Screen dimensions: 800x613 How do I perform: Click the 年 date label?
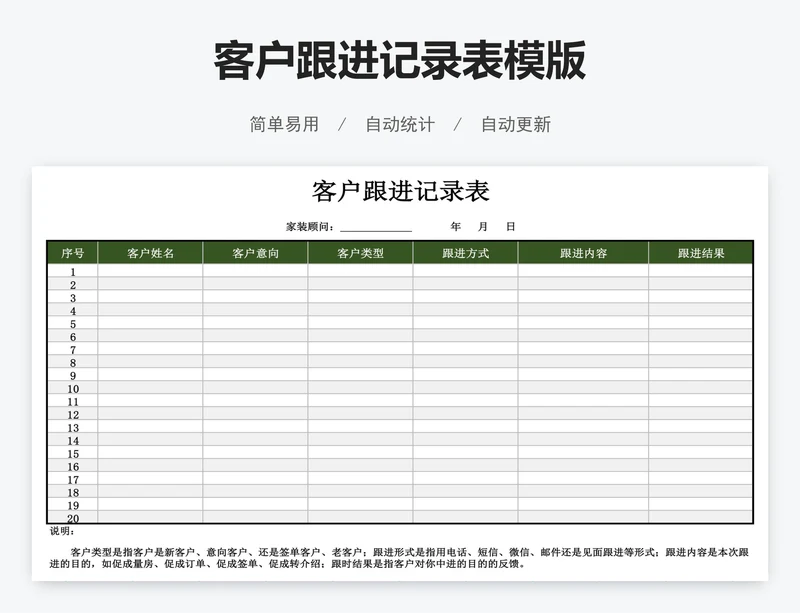click(x=456, y=226)
